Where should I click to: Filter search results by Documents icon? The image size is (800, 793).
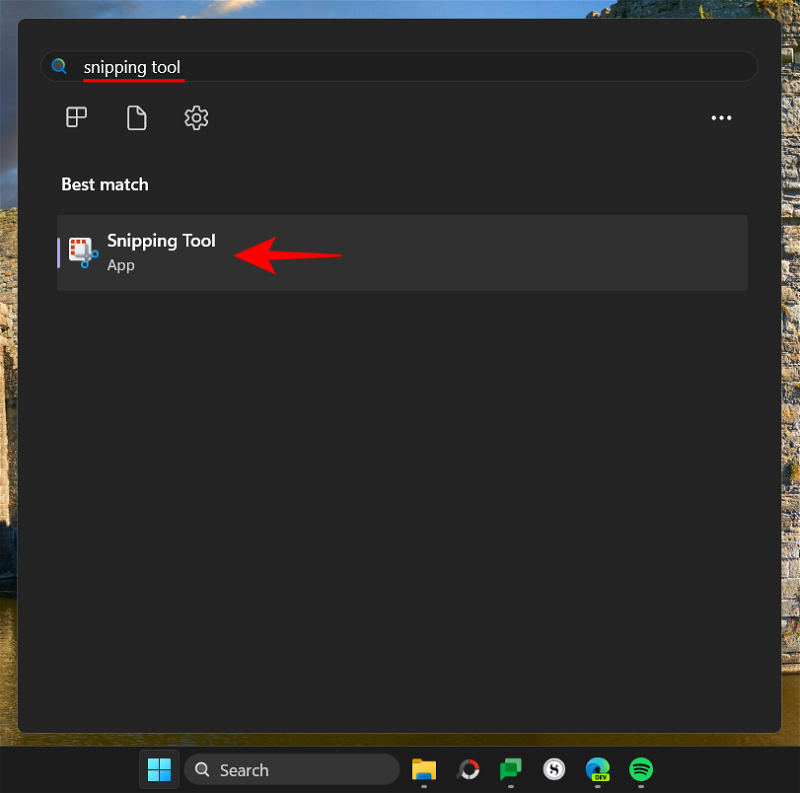[136, 118]
